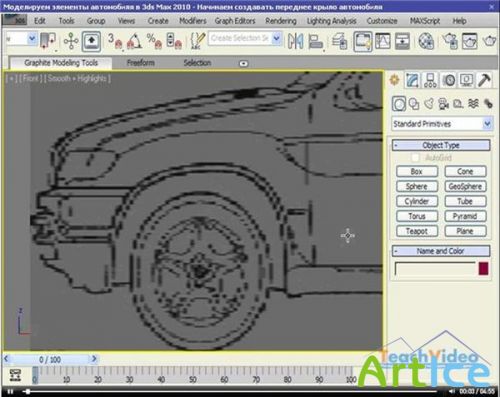Switch to the Selection ribbon tab
The image size is (500, 397).
point(197,63)
